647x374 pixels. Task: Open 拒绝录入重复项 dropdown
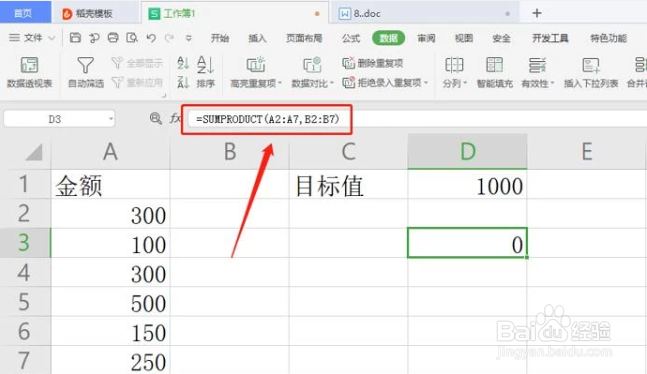pos(385,83)
